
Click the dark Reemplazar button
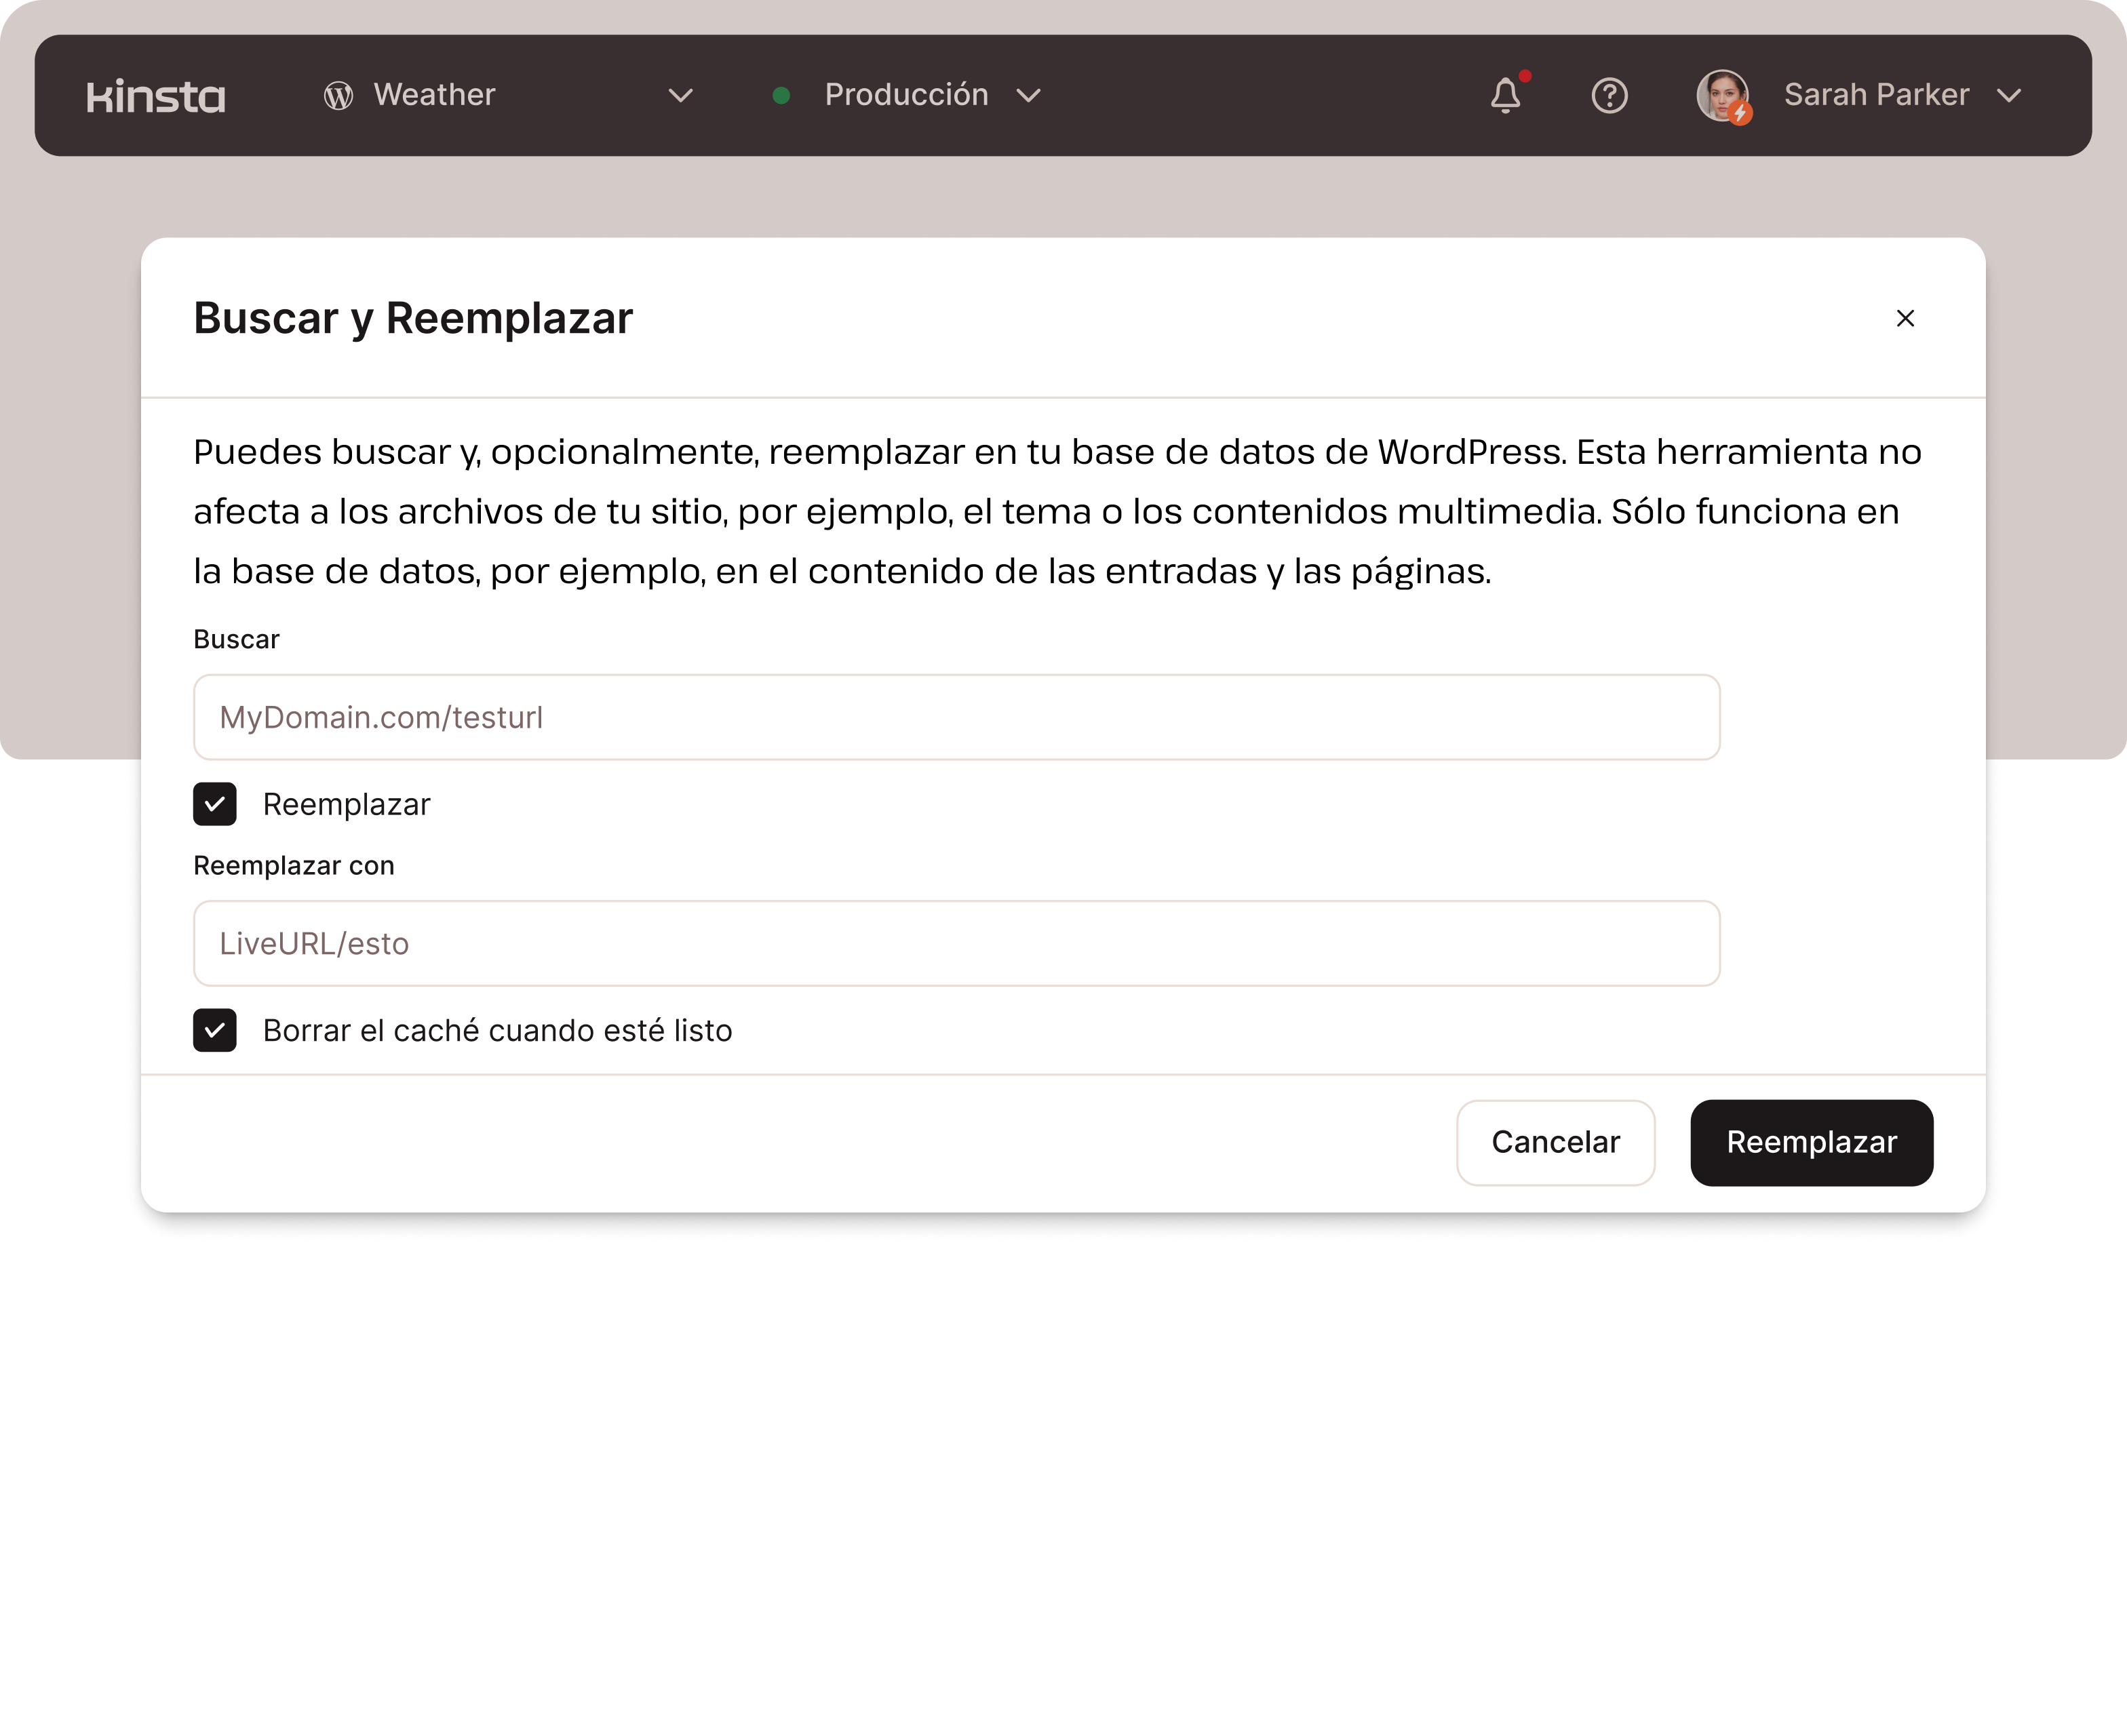coord(1811,1142)
